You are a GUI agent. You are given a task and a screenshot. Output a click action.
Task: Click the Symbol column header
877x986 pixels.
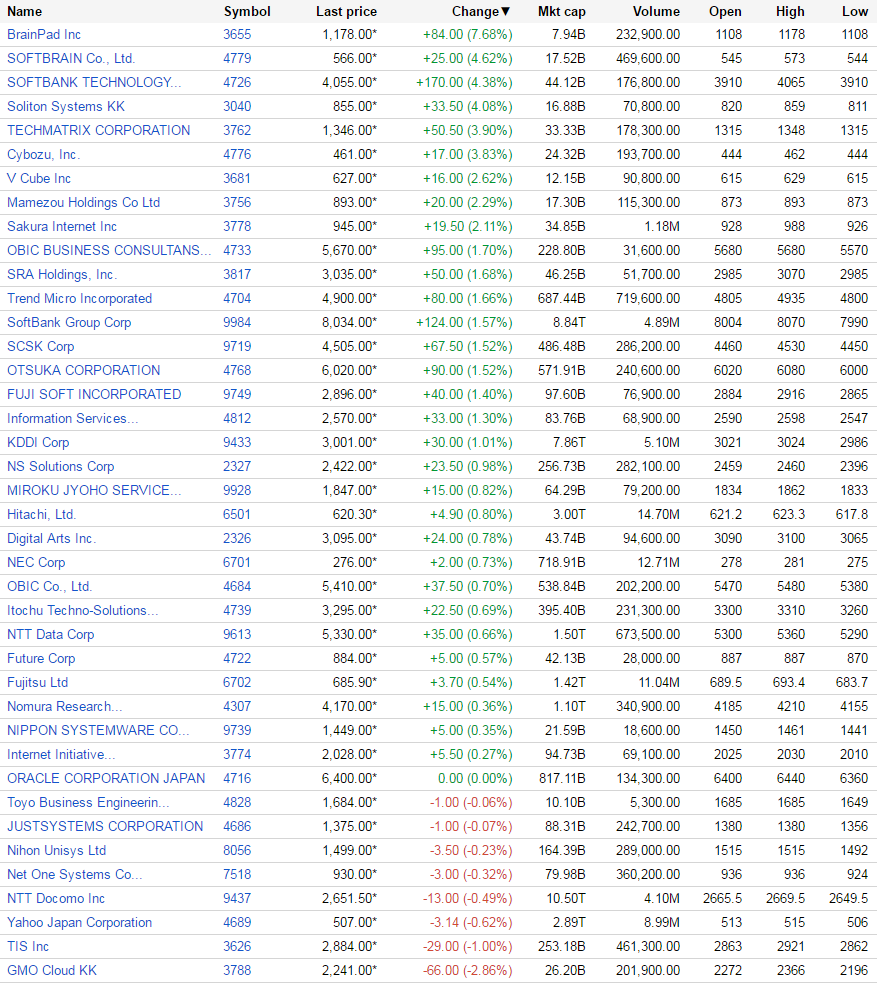(x=247, y=11)
